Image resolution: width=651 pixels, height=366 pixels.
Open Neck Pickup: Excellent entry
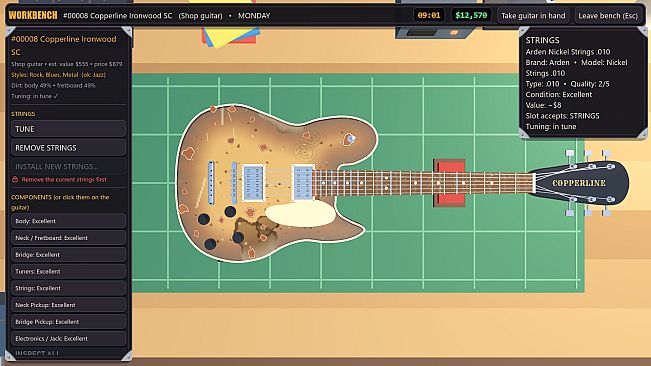[68, 305]
